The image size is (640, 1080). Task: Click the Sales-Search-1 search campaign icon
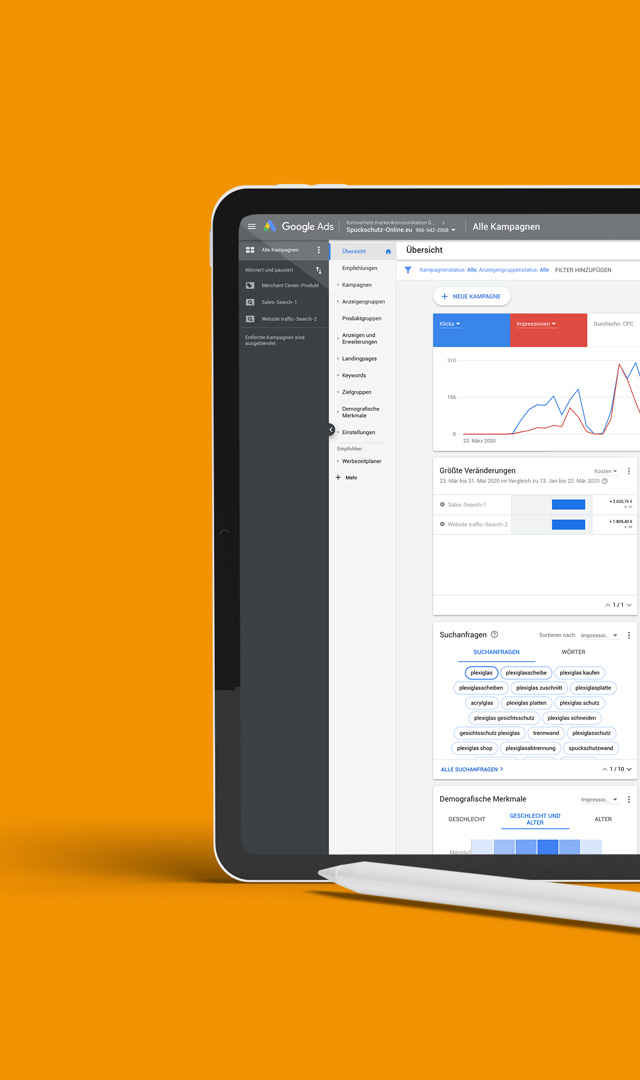250,302
